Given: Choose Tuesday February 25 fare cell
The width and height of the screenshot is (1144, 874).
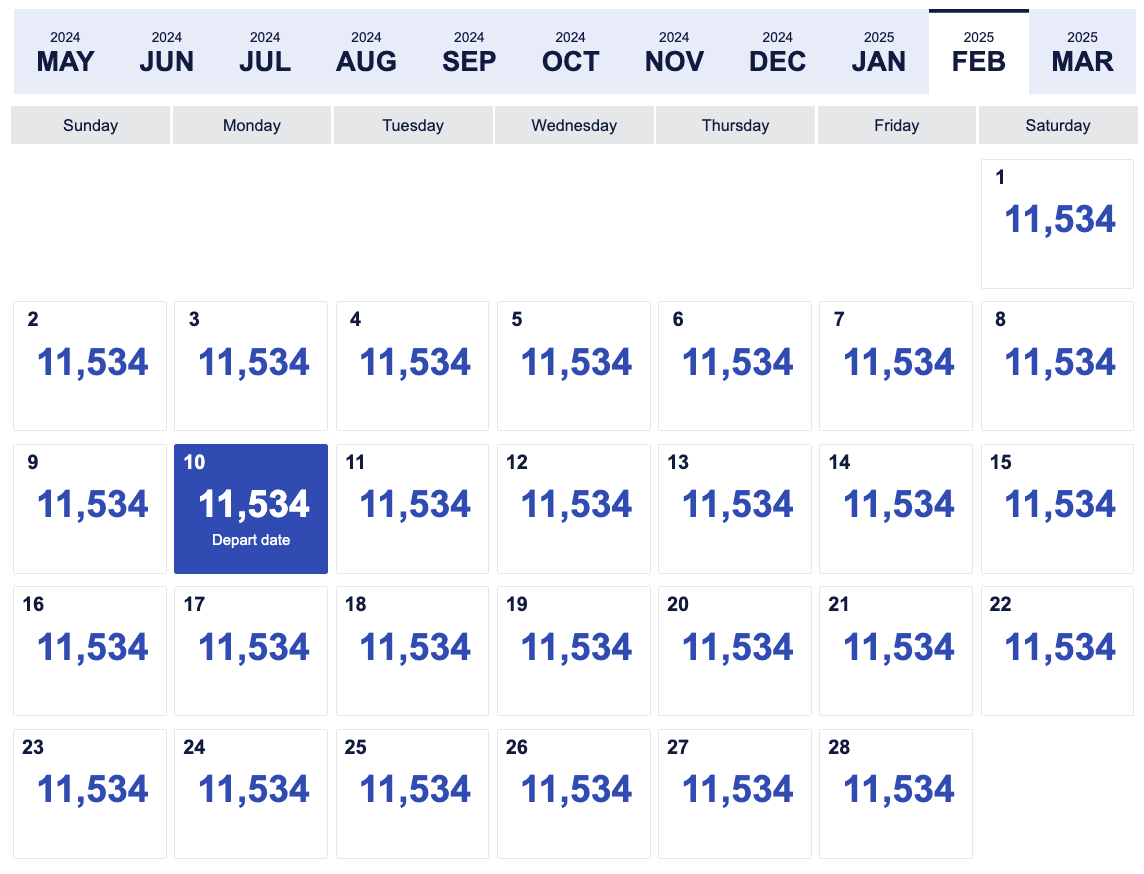Looking at the screenshot, I should click(412, 794).
